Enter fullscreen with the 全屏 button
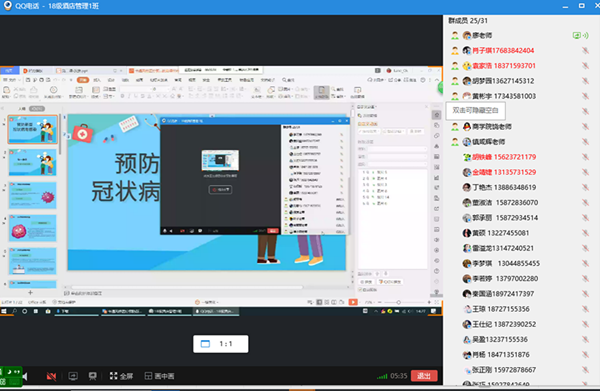Screen dimensions: 600x391 pos(121,376)
